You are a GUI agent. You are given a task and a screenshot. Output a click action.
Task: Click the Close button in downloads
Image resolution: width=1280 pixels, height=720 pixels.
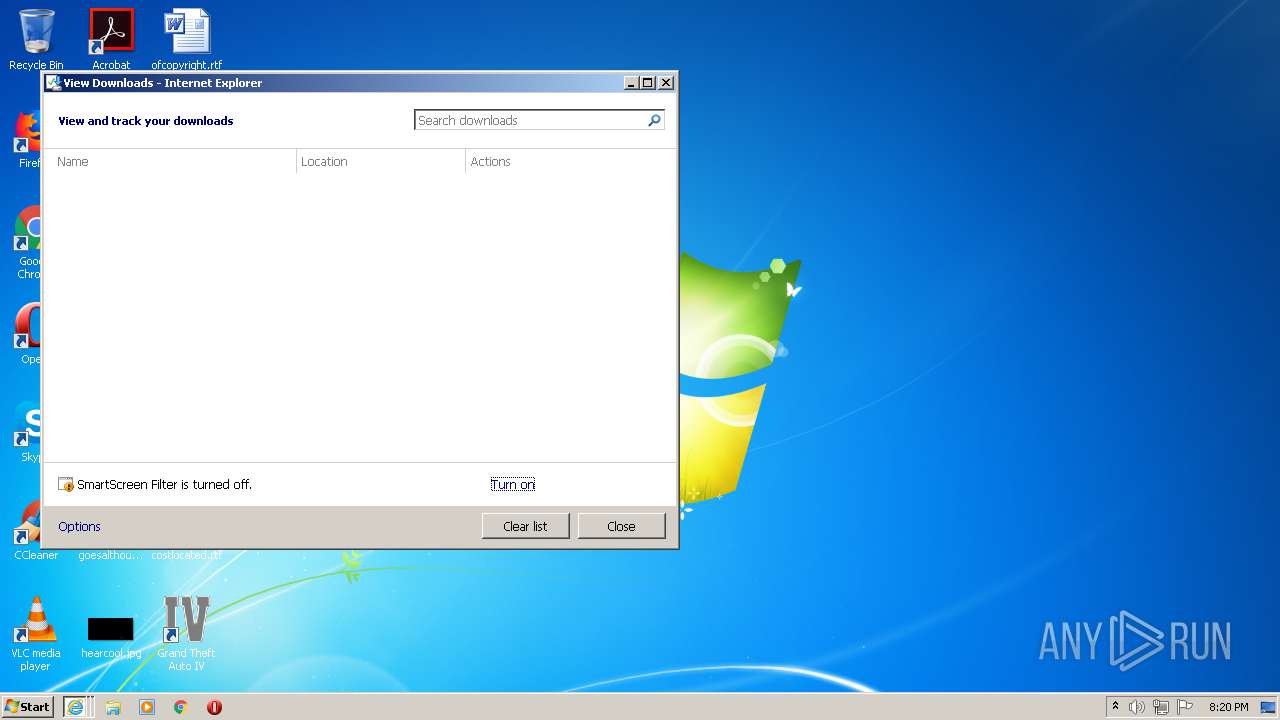click(621, 526)
